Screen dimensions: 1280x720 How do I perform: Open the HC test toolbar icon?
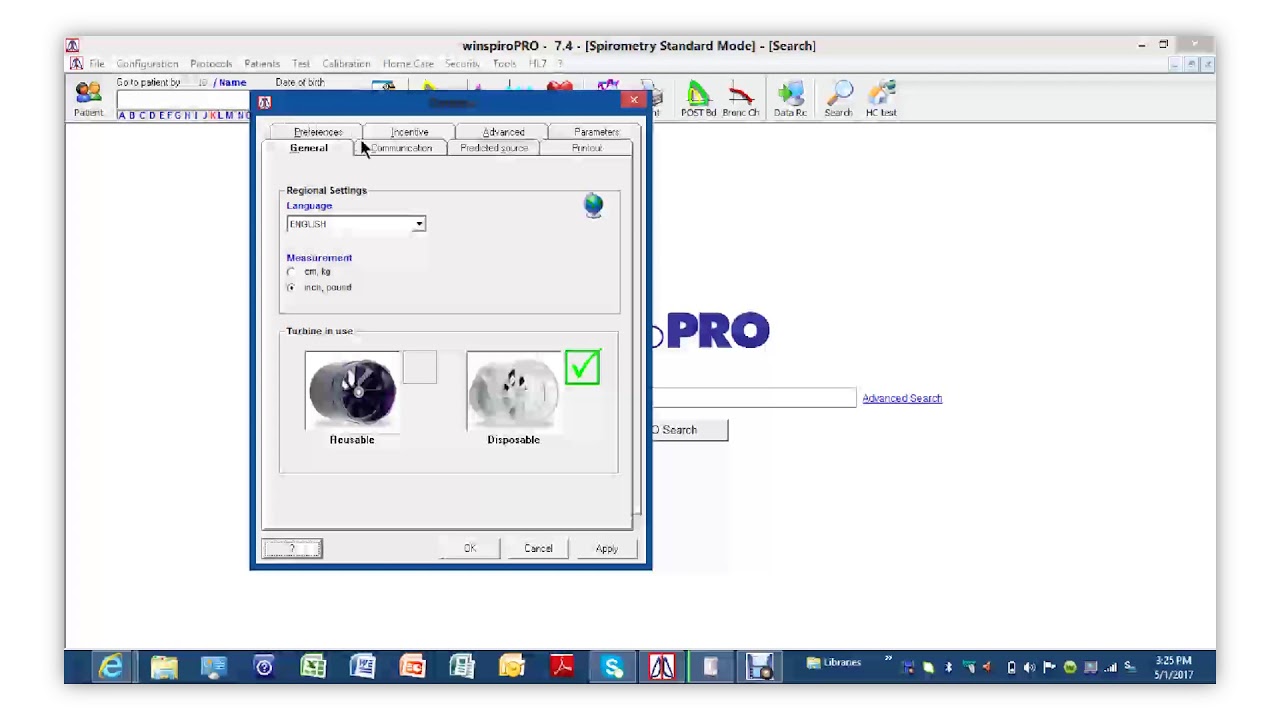tap(881, 98)
